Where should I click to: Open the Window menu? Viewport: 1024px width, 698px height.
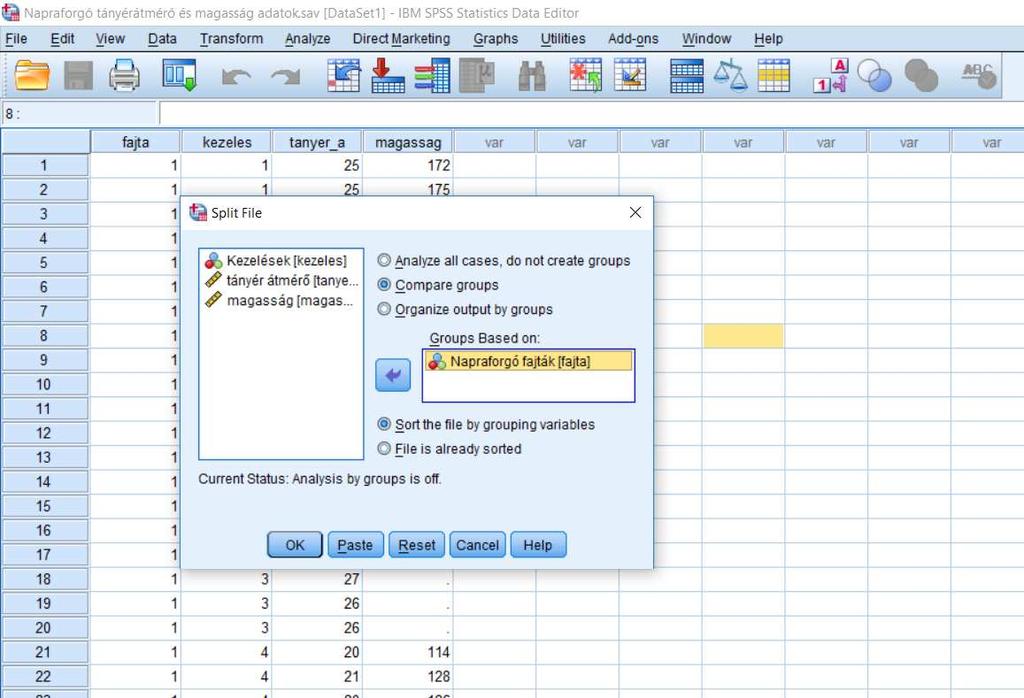click(x=706, y=39)
